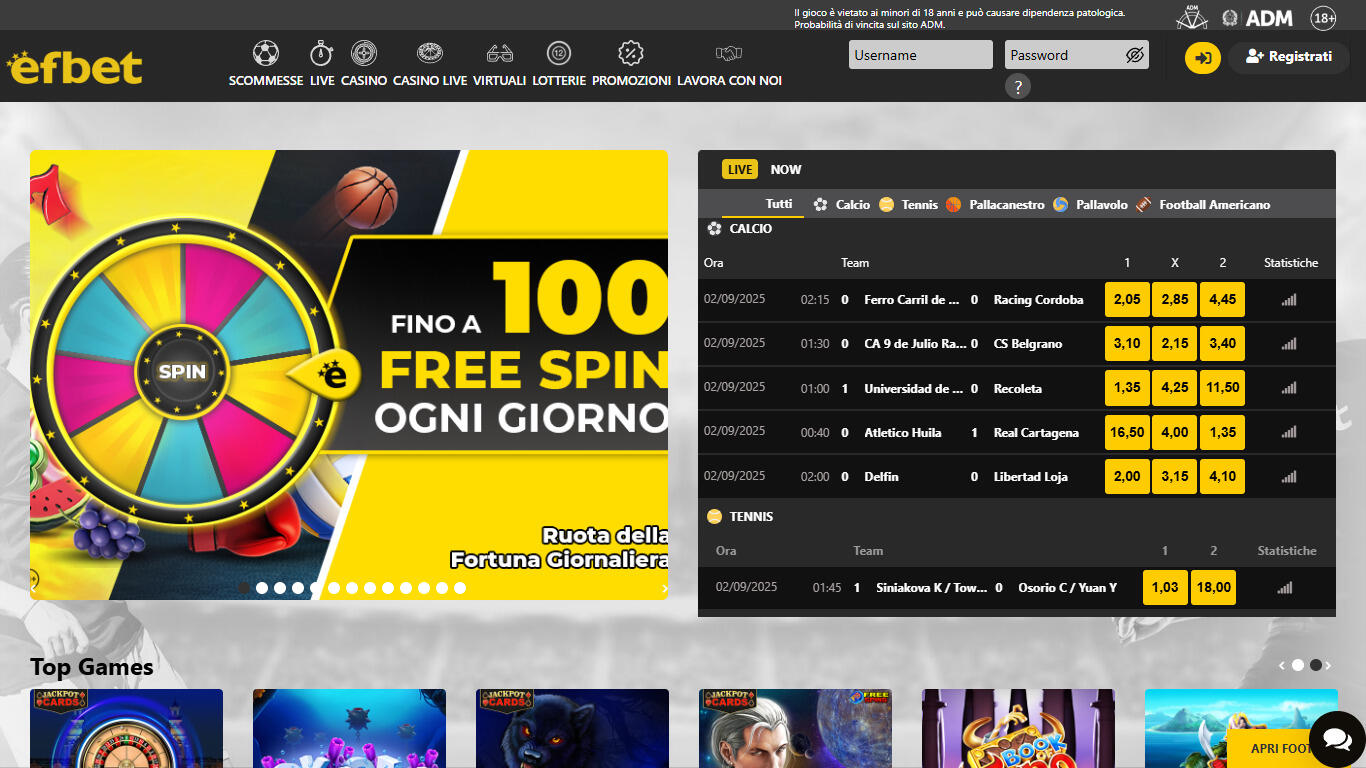Viewport: 1366px width, 768px height.
Task: Open Virtuali glasses icon
Action: coord(500,53)
